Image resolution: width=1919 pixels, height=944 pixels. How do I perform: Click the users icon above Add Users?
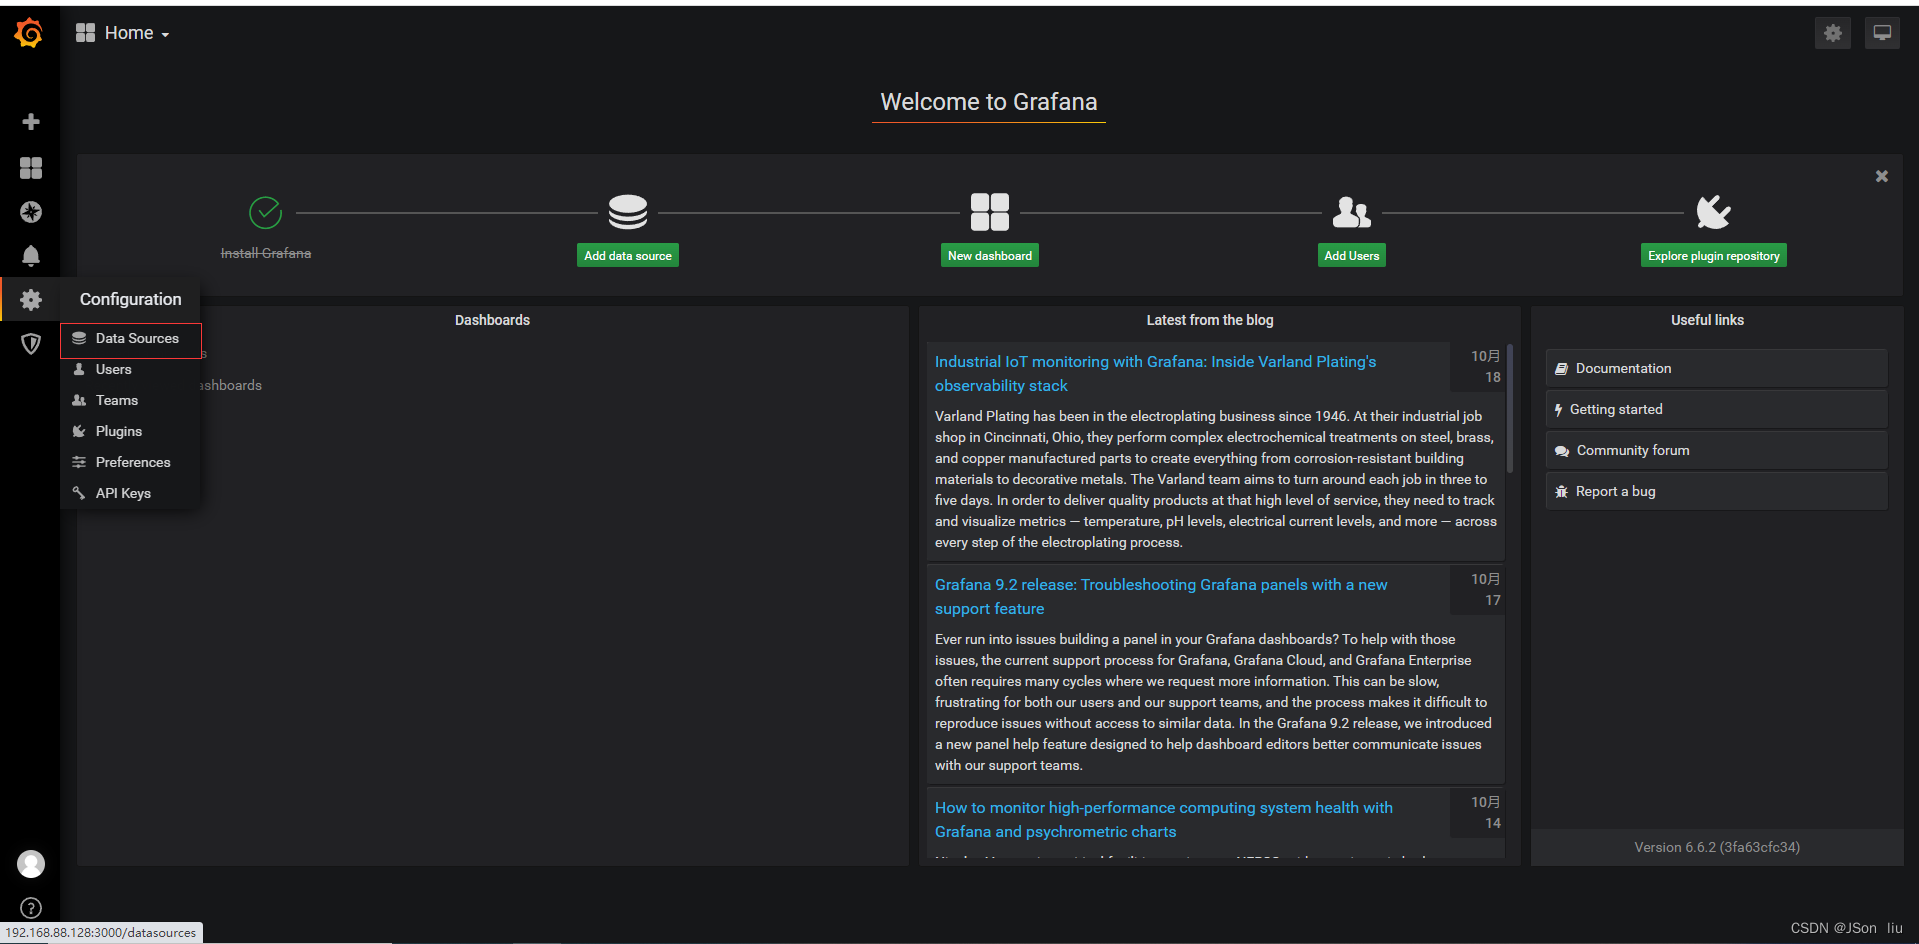1352,212
